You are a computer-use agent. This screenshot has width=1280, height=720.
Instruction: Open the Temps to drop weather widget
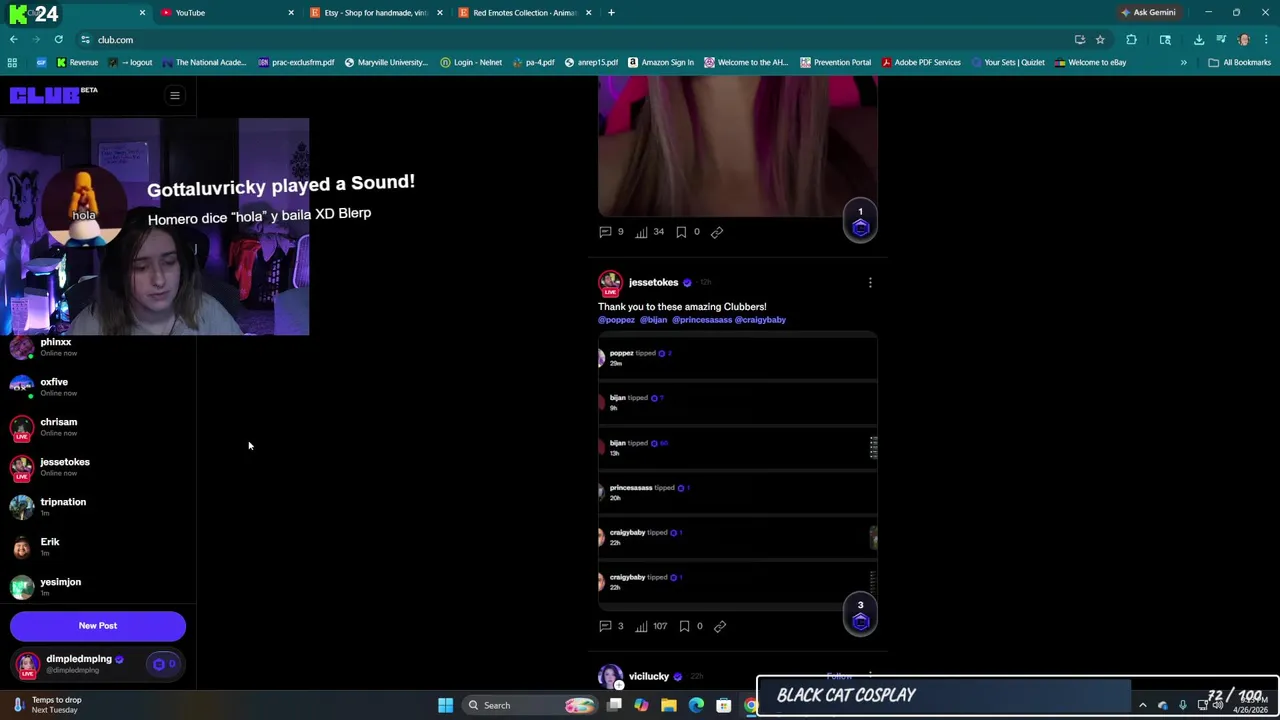coord(45,705)
